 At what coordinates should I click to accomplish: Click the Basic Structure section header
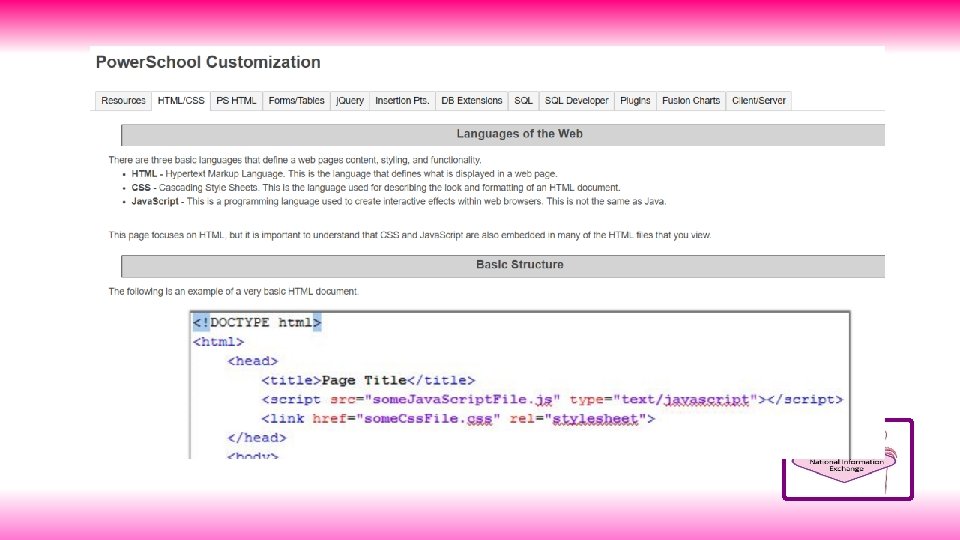503,266
